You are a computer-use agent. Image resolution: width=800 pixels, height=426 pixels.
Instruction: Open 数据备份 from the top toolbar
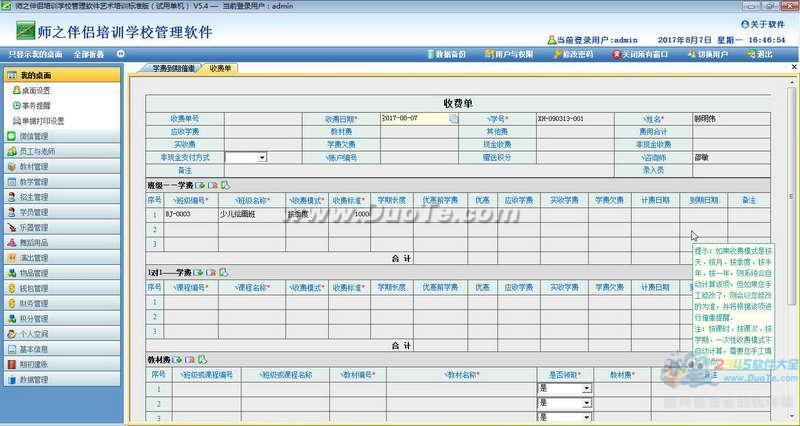tap(446, 54)
